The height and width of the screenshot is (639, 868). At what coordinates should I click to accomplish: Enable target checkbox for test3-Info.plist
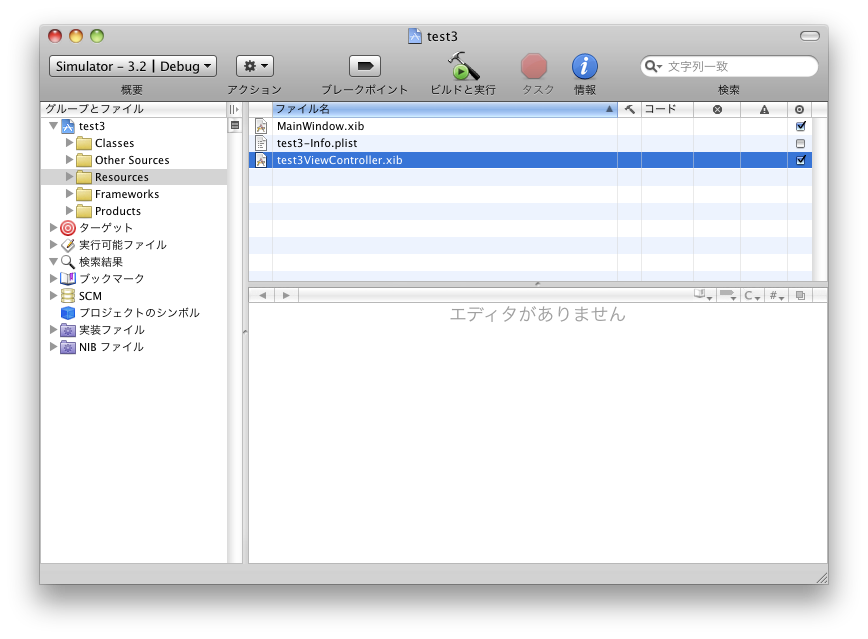(x=800, y=144)
